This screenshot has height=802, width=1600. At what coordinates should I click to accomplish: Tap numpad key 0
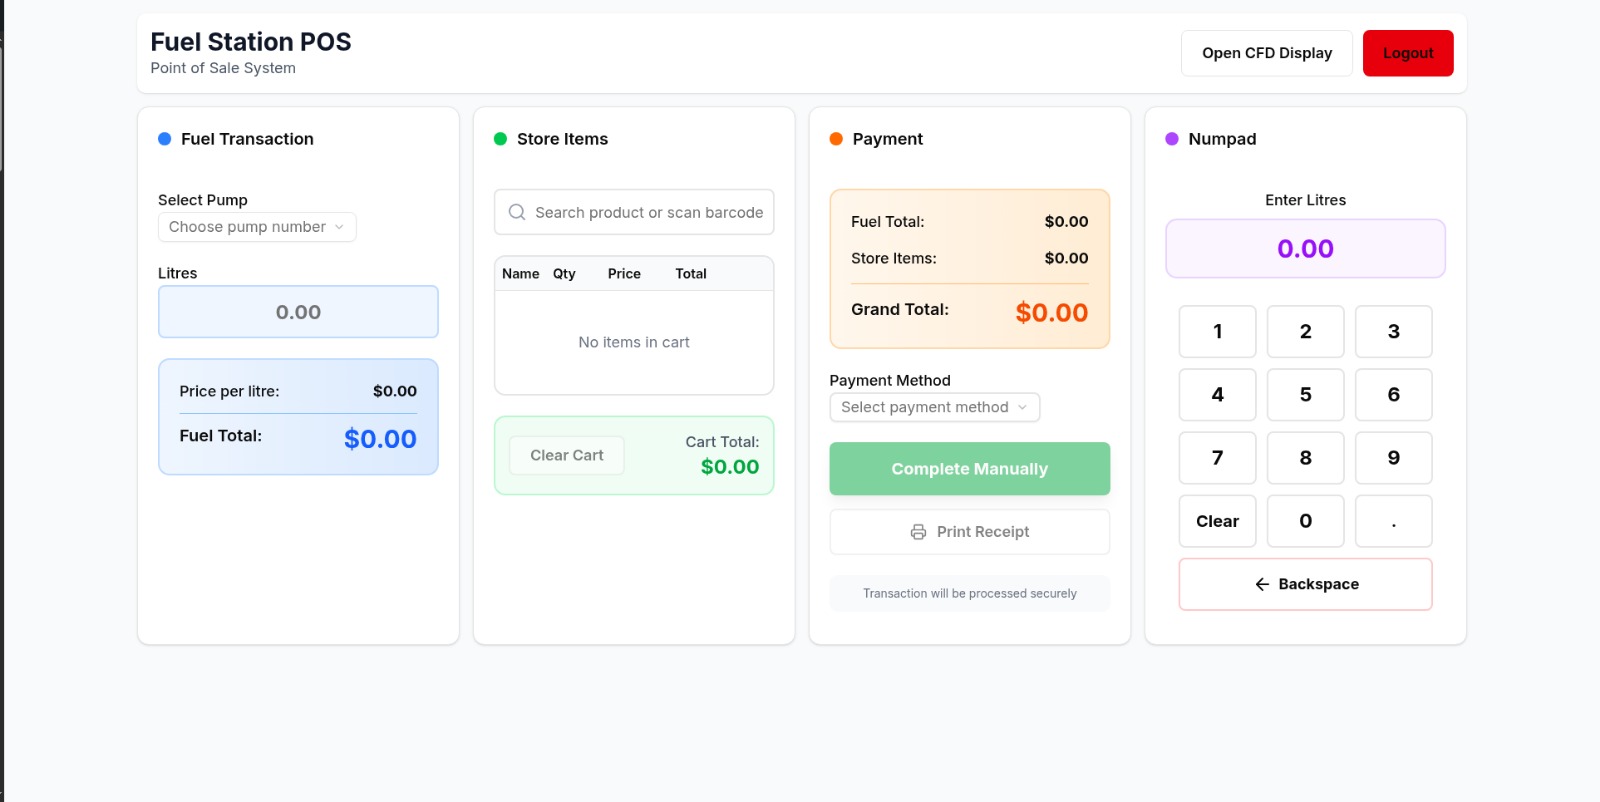(x=1305, y=521)
